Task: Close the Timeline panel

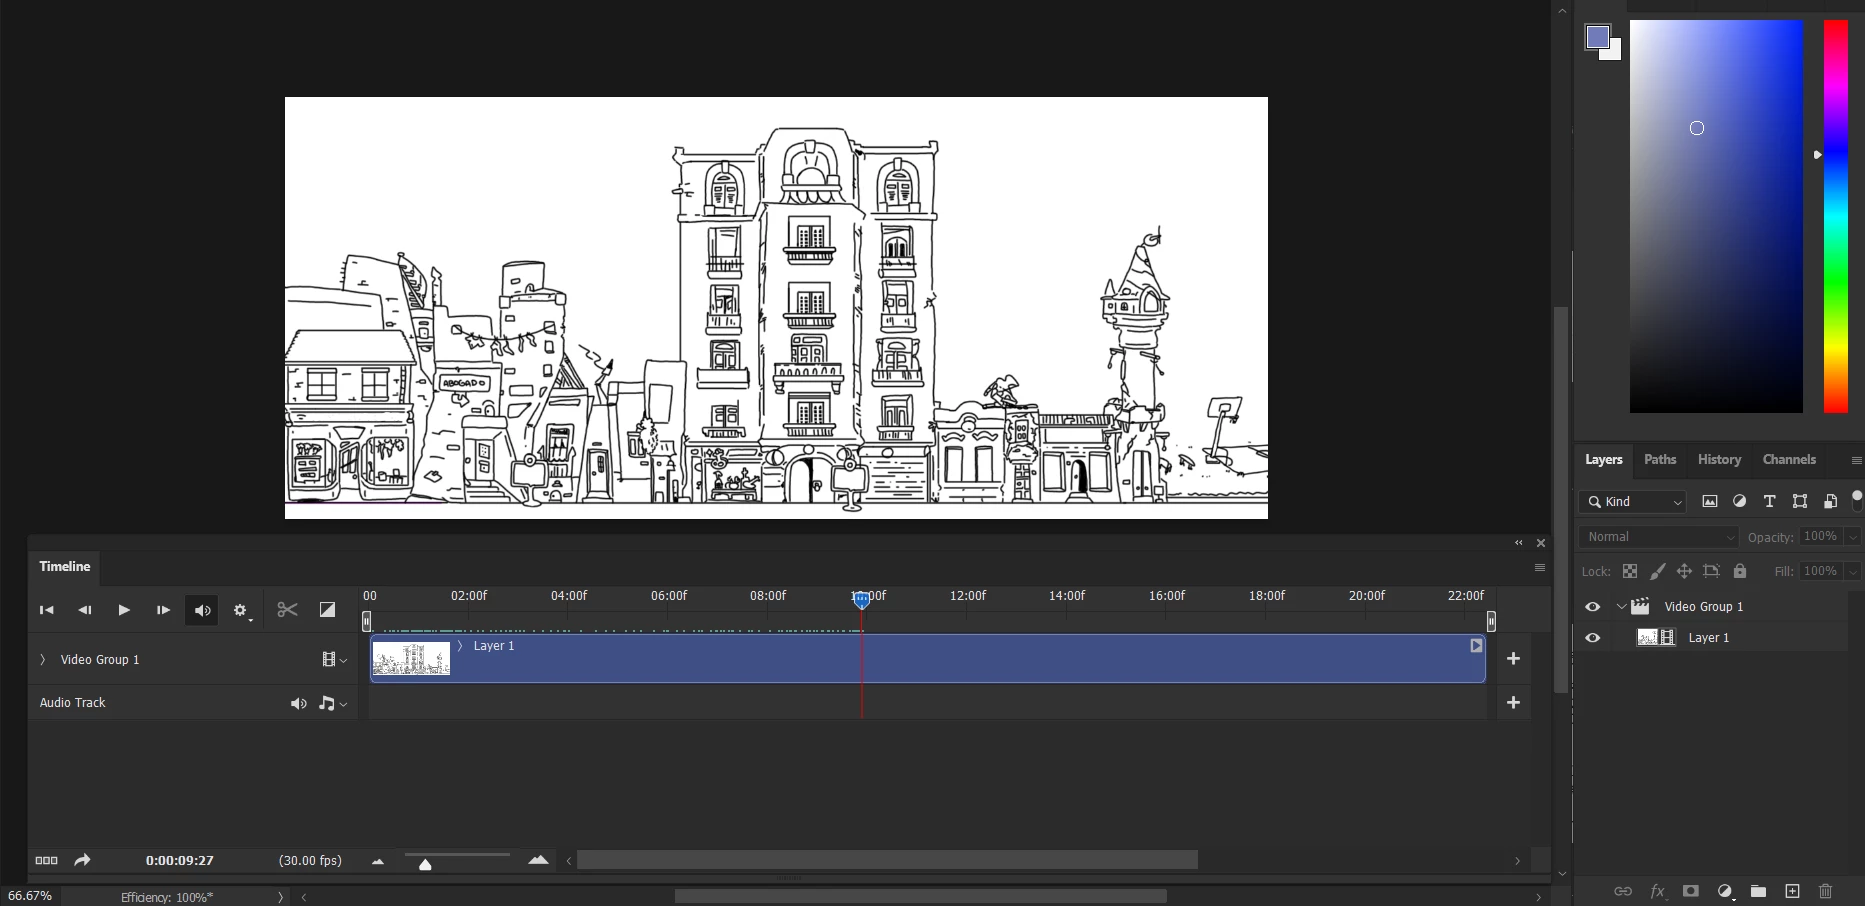Action: (1541, 543)
